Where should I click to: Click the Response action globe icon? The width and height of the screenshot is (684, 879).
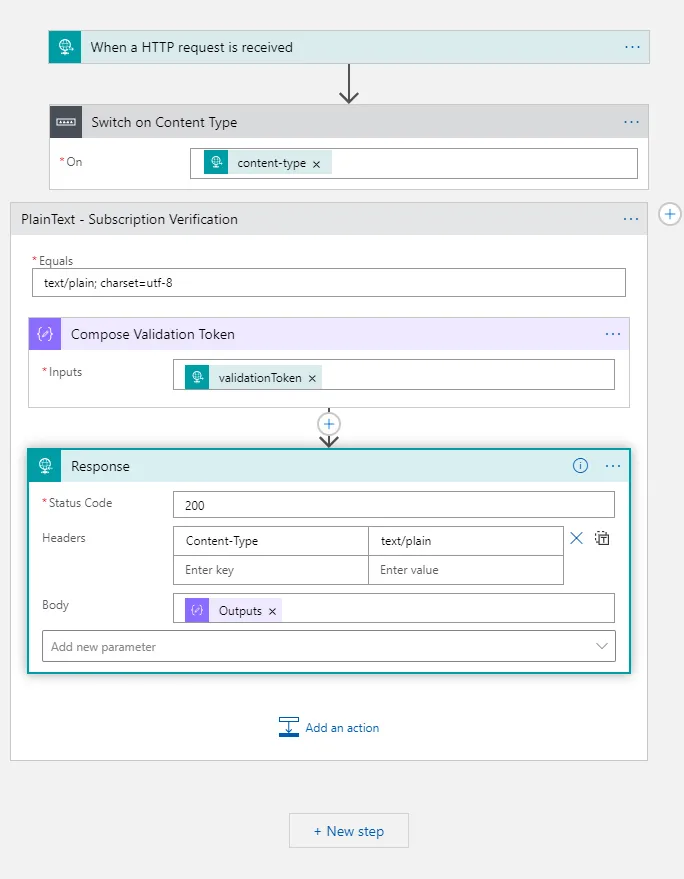pyautogui.click(x=45, y=466)
